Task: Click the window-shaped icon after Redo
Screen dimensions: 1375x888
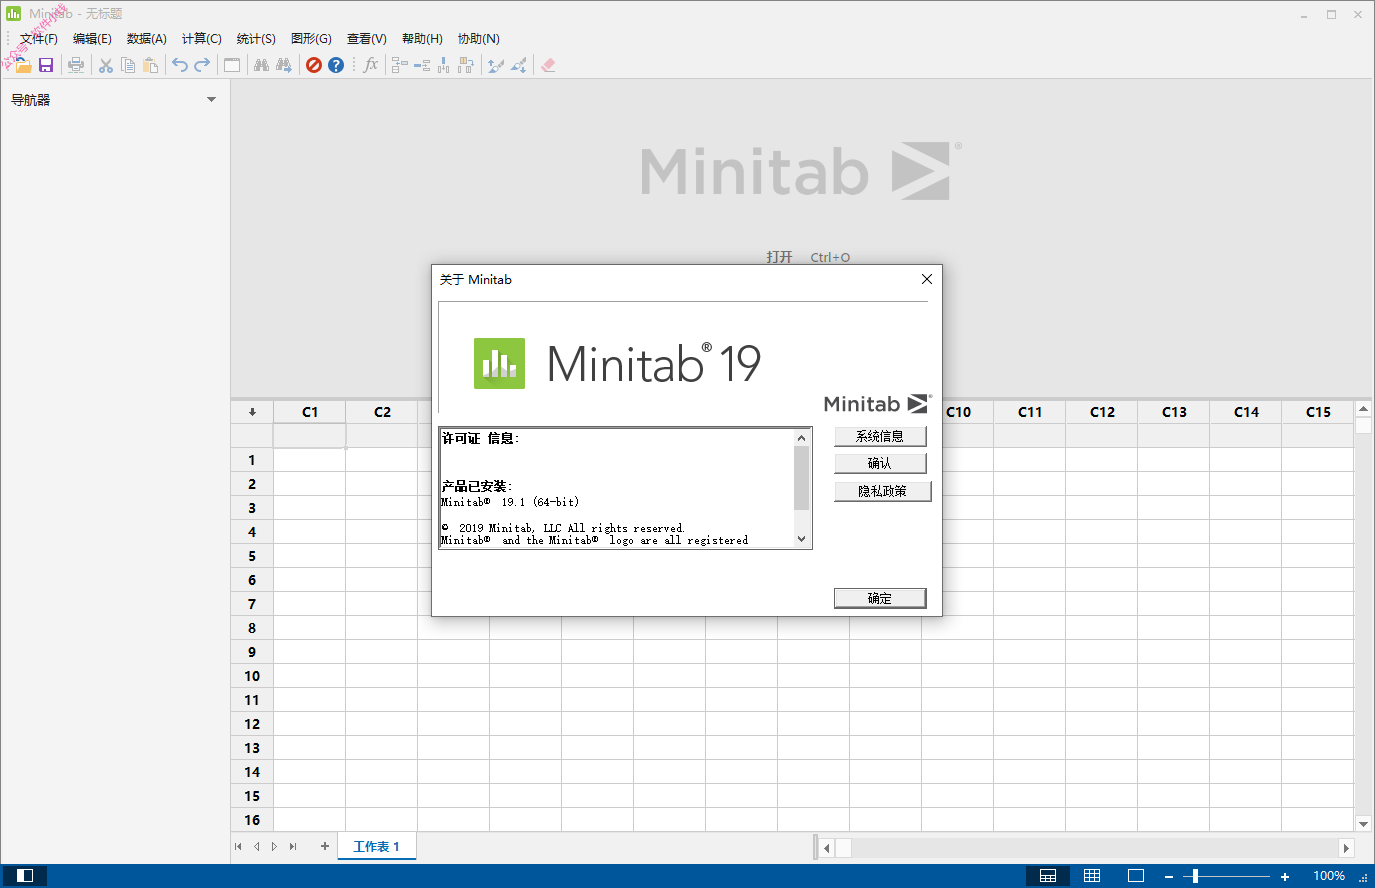Action: tap(232, 65)
